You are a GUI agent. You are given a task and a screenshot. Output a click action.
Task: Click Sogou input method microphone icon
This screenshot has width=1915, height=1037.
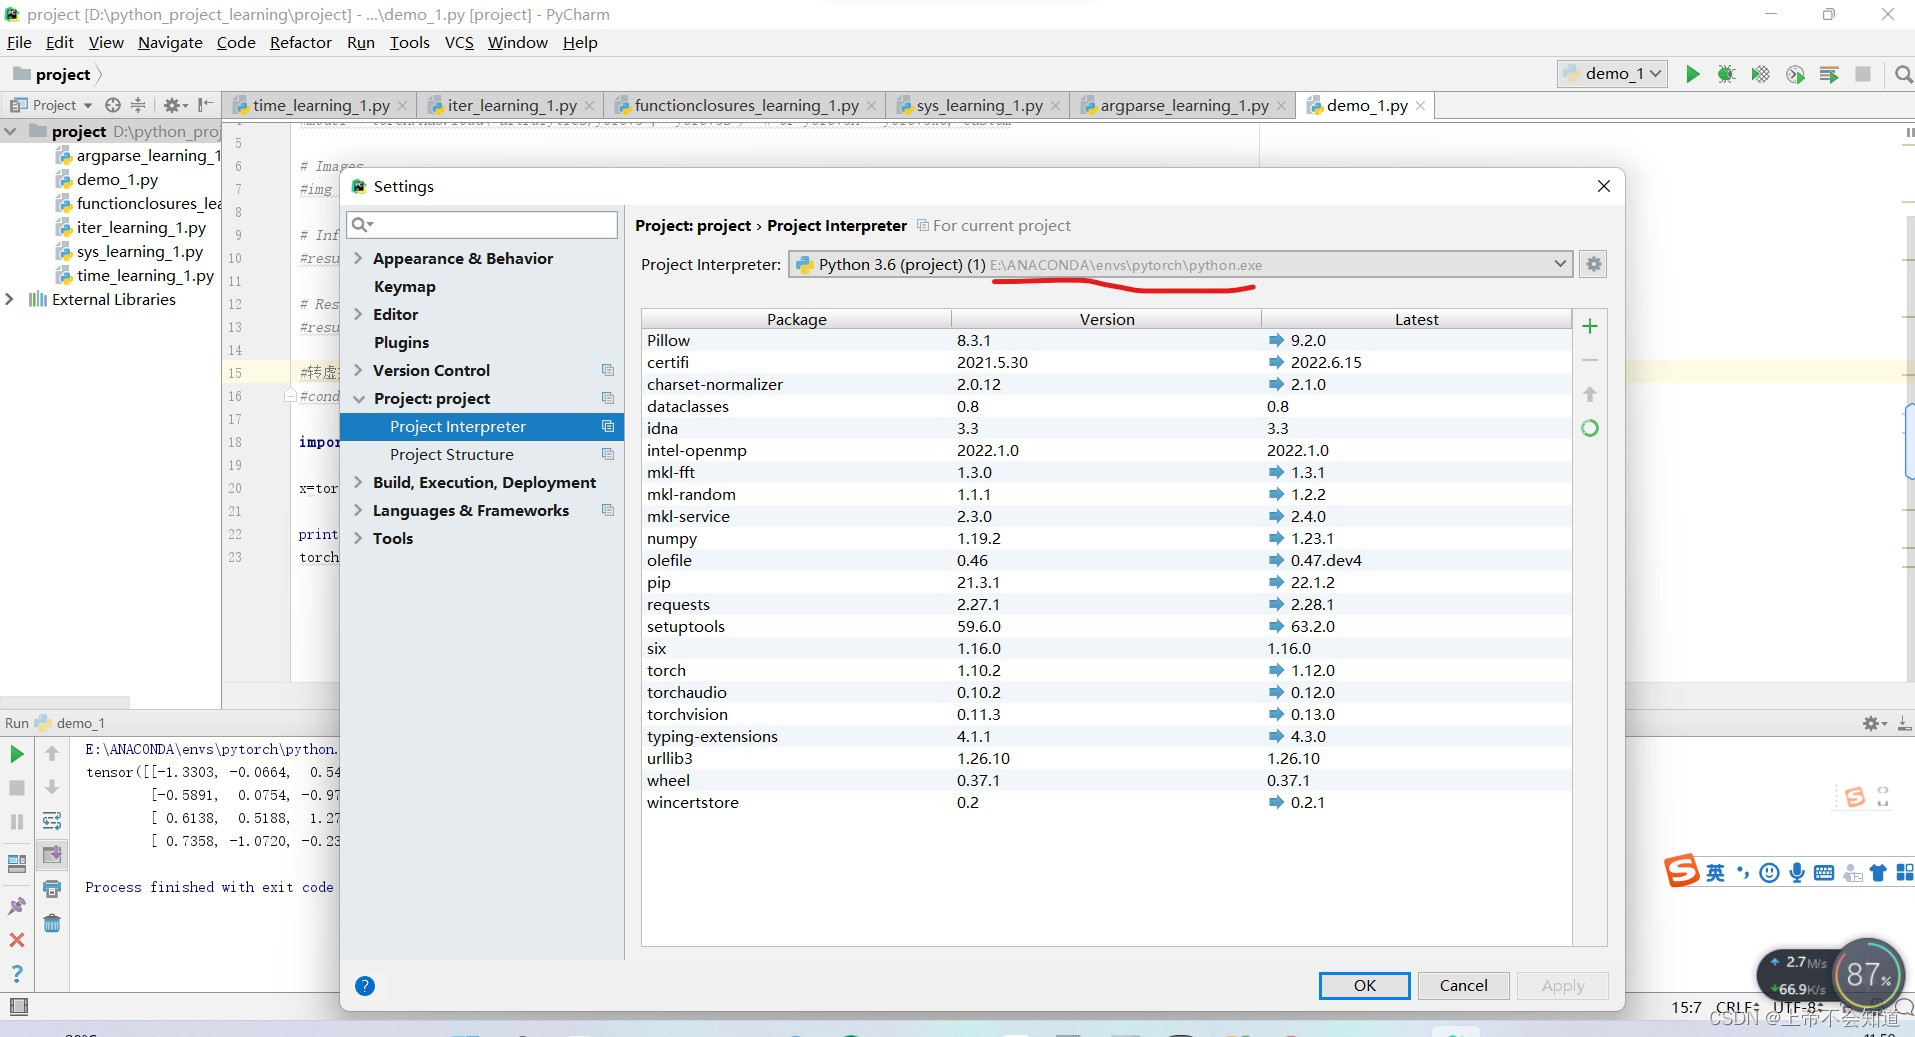tap(1797, 873)
